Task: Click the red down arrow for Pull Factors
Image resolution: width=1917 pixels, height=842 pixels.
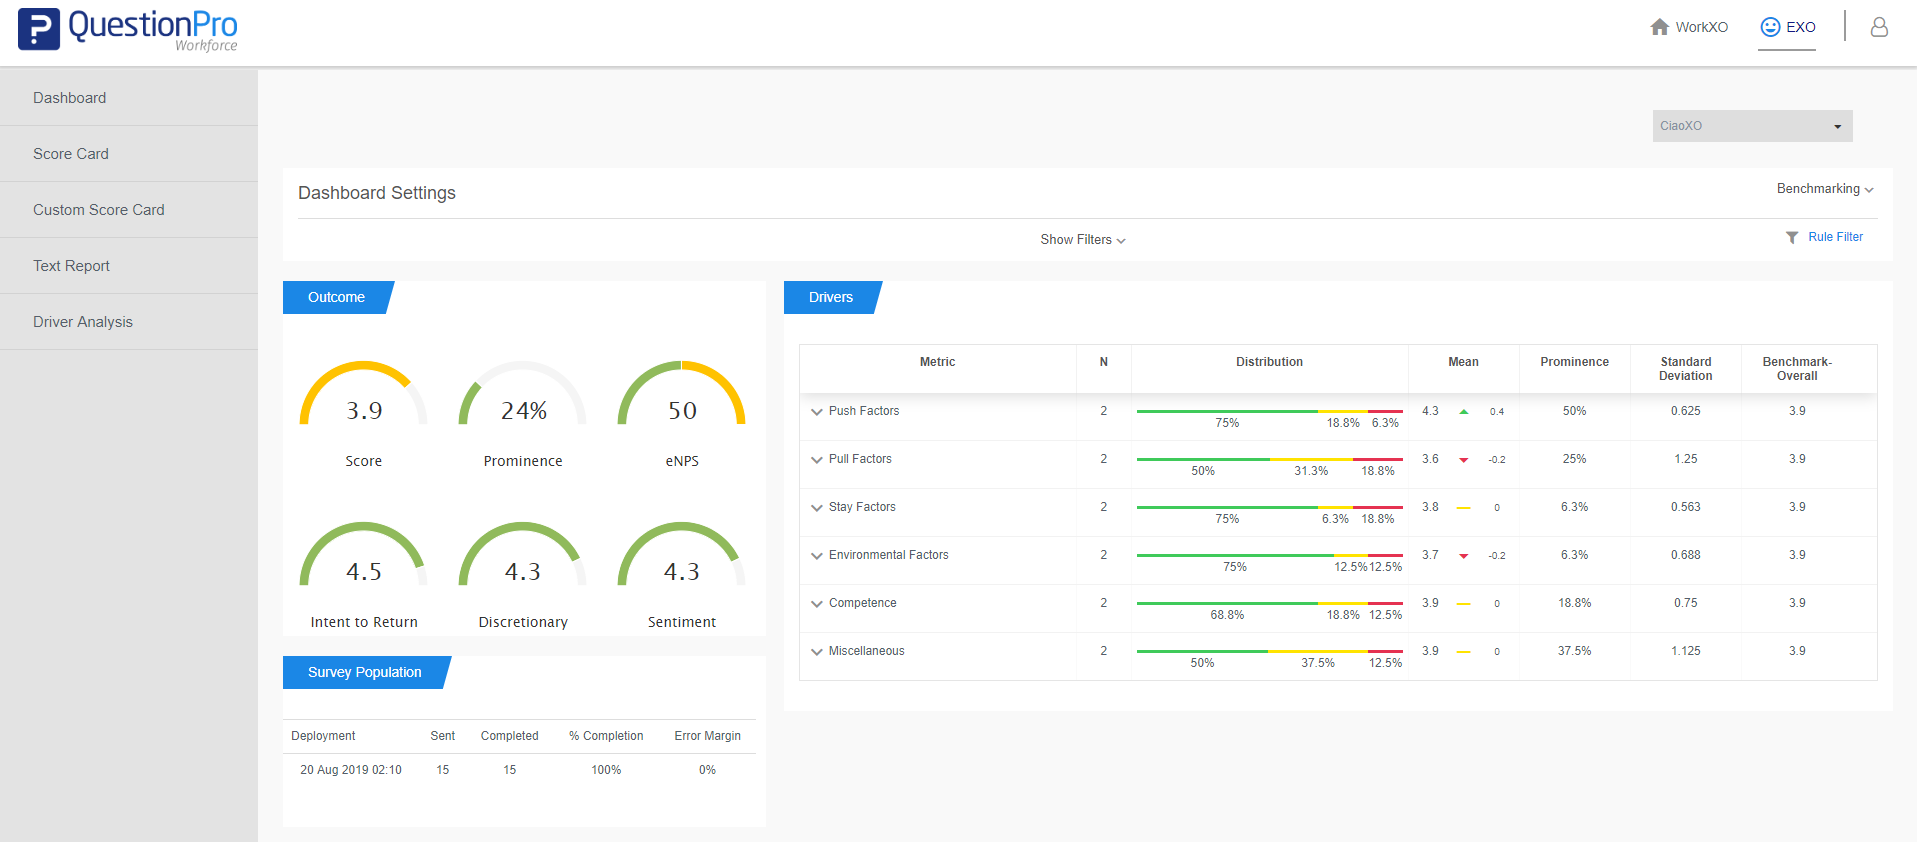Action: [x=1464, y=460]
